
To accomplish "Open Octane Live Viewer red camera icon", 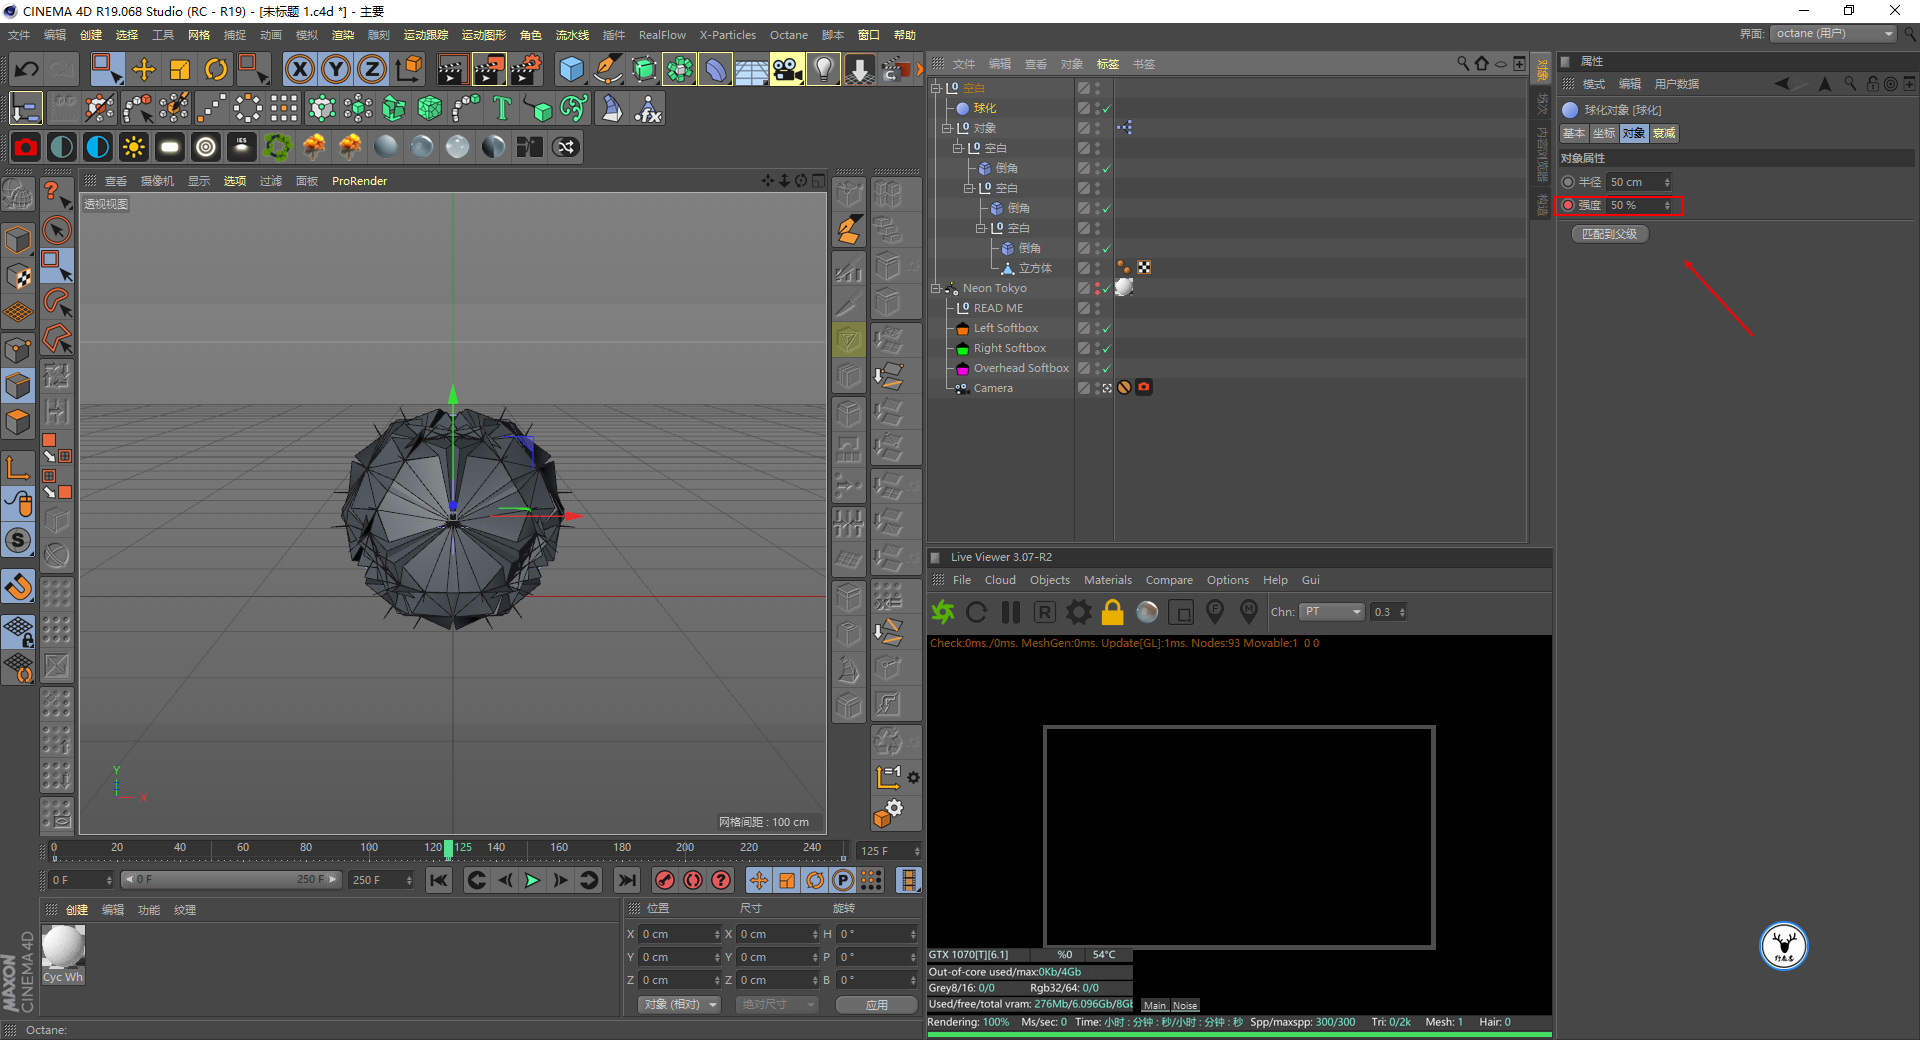I will click(x=26, y=147).
